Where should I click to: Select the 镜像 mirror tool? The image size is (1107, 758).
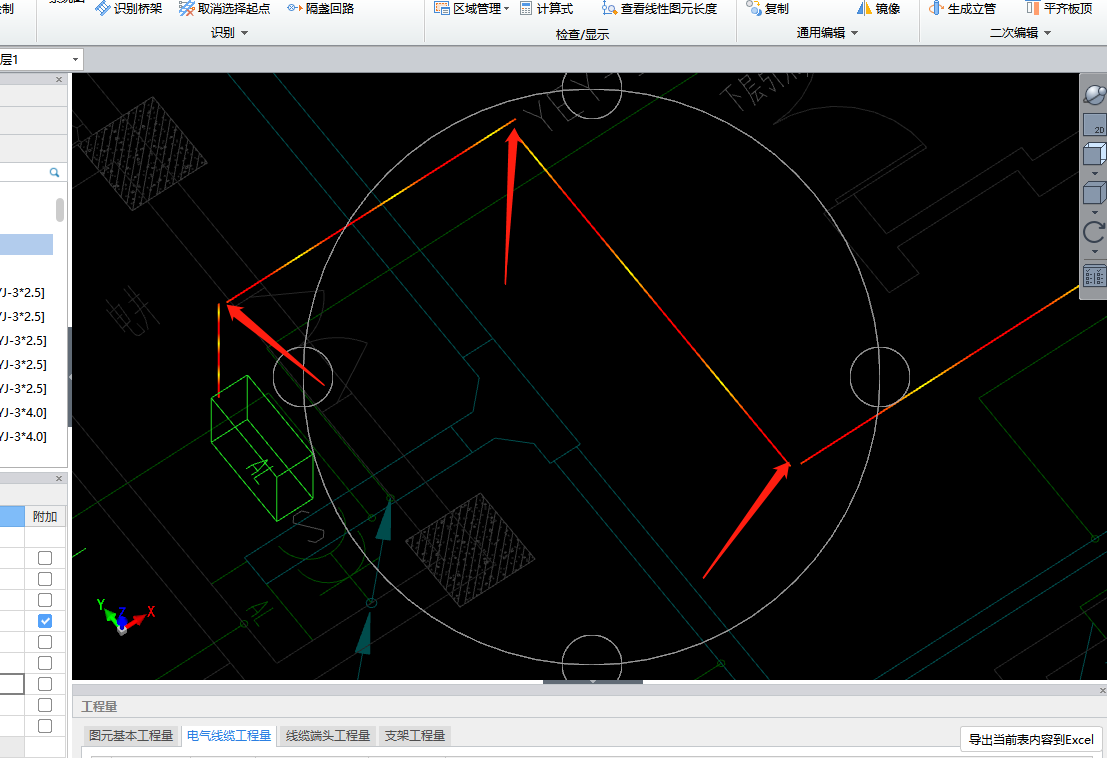click(879, 8)
